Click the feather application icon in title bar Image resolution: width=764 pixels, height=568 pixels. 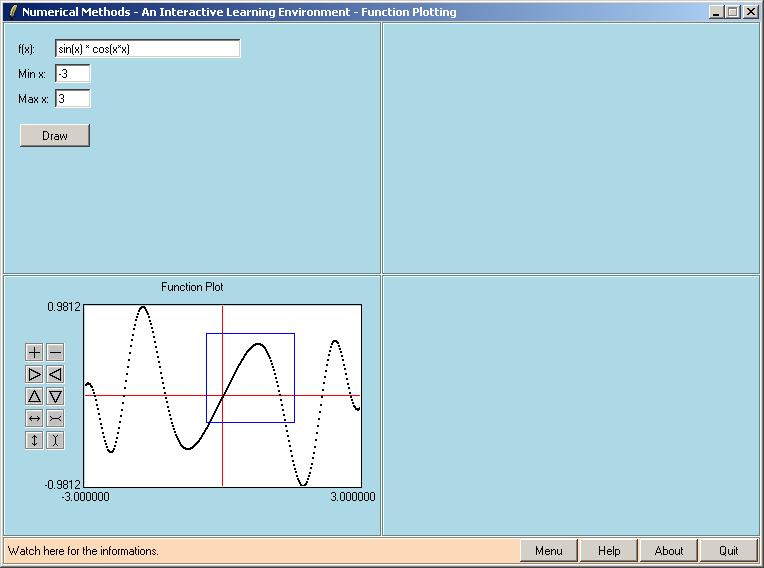(x=13, y=12)
